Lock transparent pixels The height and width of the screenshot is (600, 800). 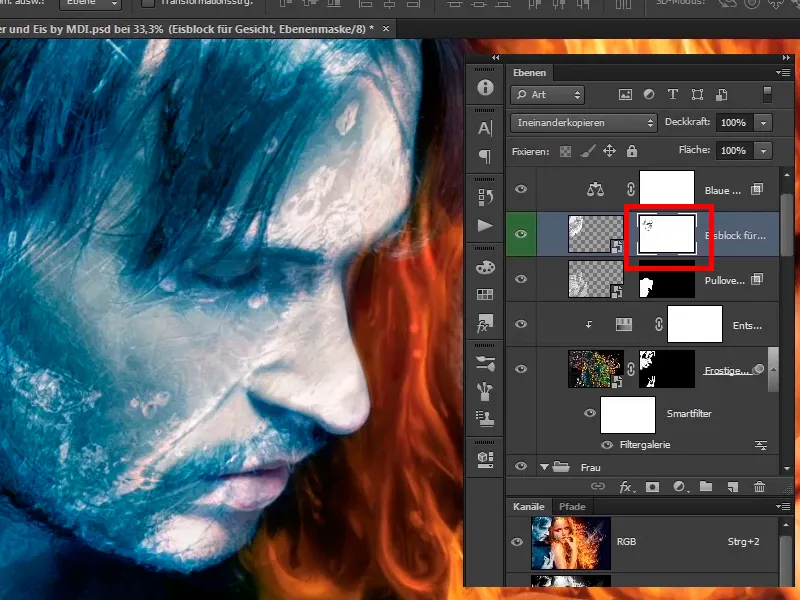point(565,151)
